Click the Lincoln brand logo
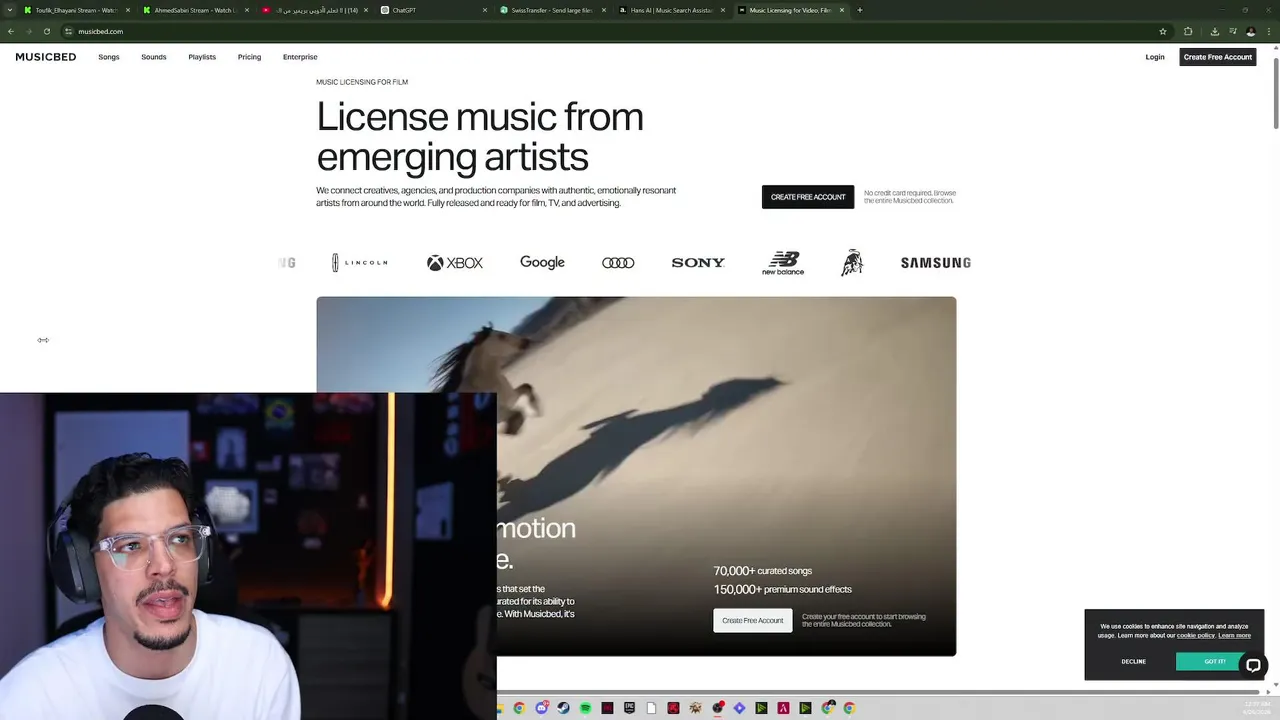The height and width of the screenshot is (720, 1280). click(360, 263)
